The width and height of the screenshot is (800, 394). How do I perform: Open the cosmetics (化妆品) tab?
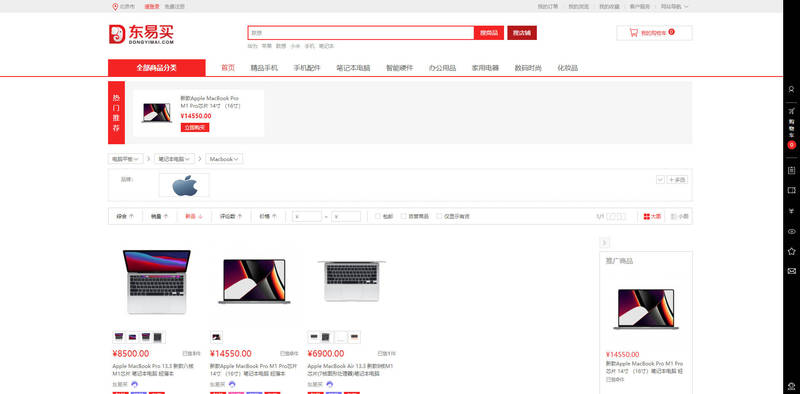pyautogui.click(x=567, y=68)
